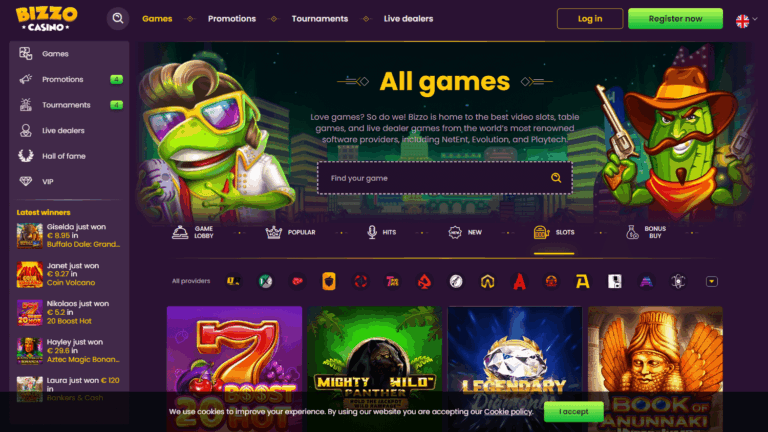Open the Cookie policy link

tap(507, 411)
